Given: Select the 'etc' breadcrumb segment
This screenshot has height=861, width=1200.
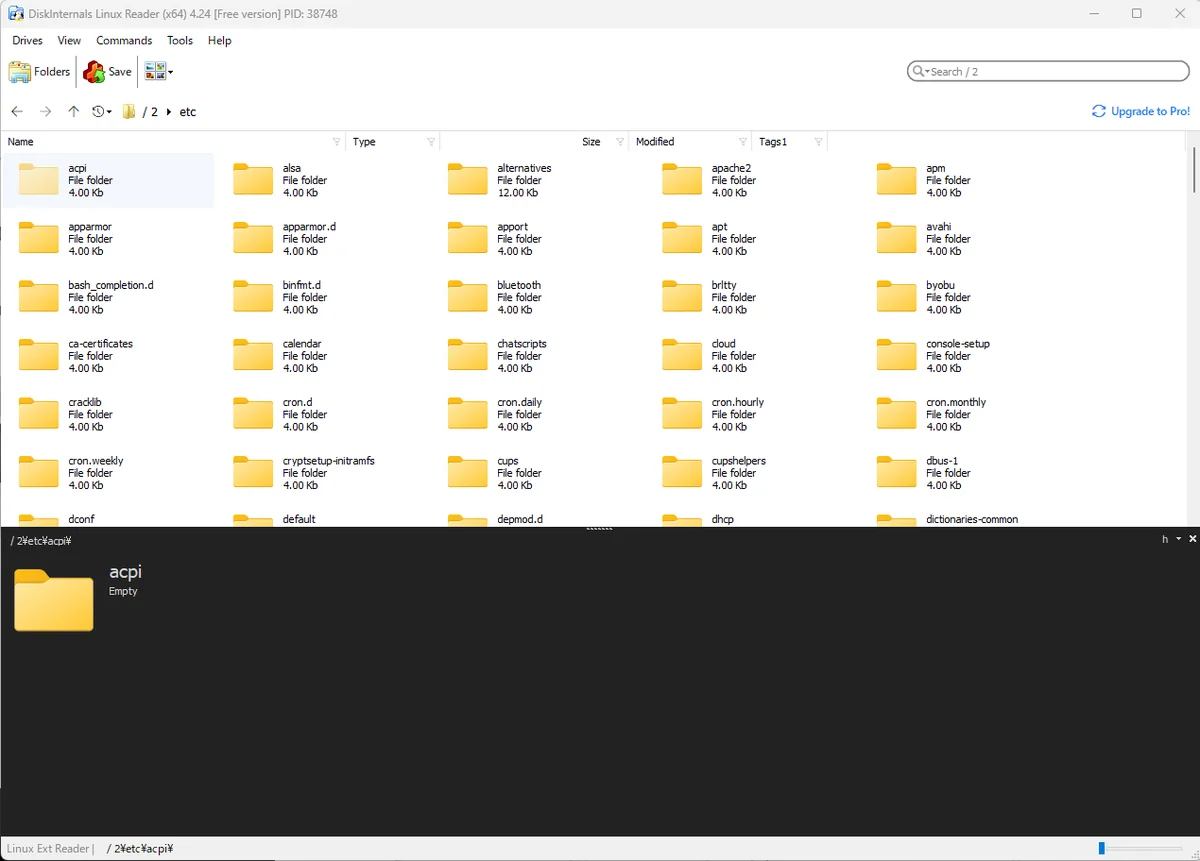Looking at the screenshot, I should 188,112.
